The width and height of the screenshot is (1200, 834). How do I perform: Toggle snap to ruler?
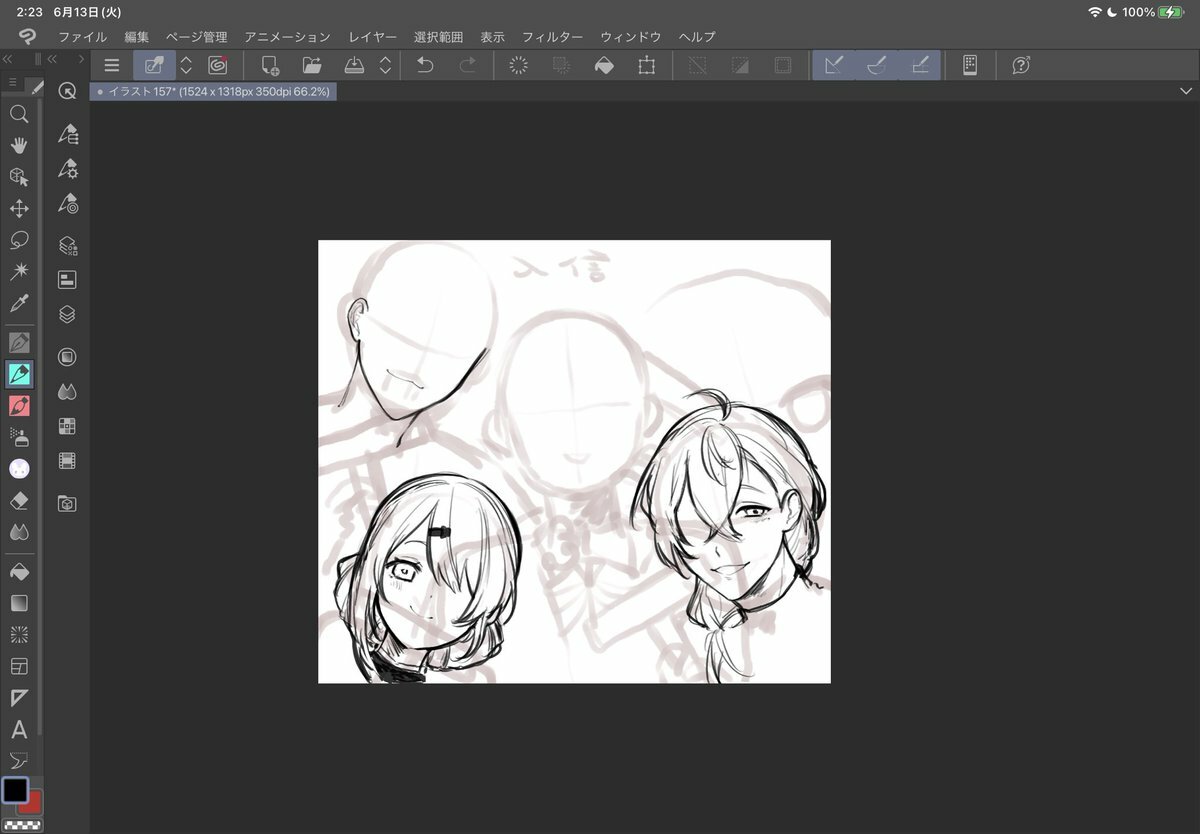(x=833, y=66)
